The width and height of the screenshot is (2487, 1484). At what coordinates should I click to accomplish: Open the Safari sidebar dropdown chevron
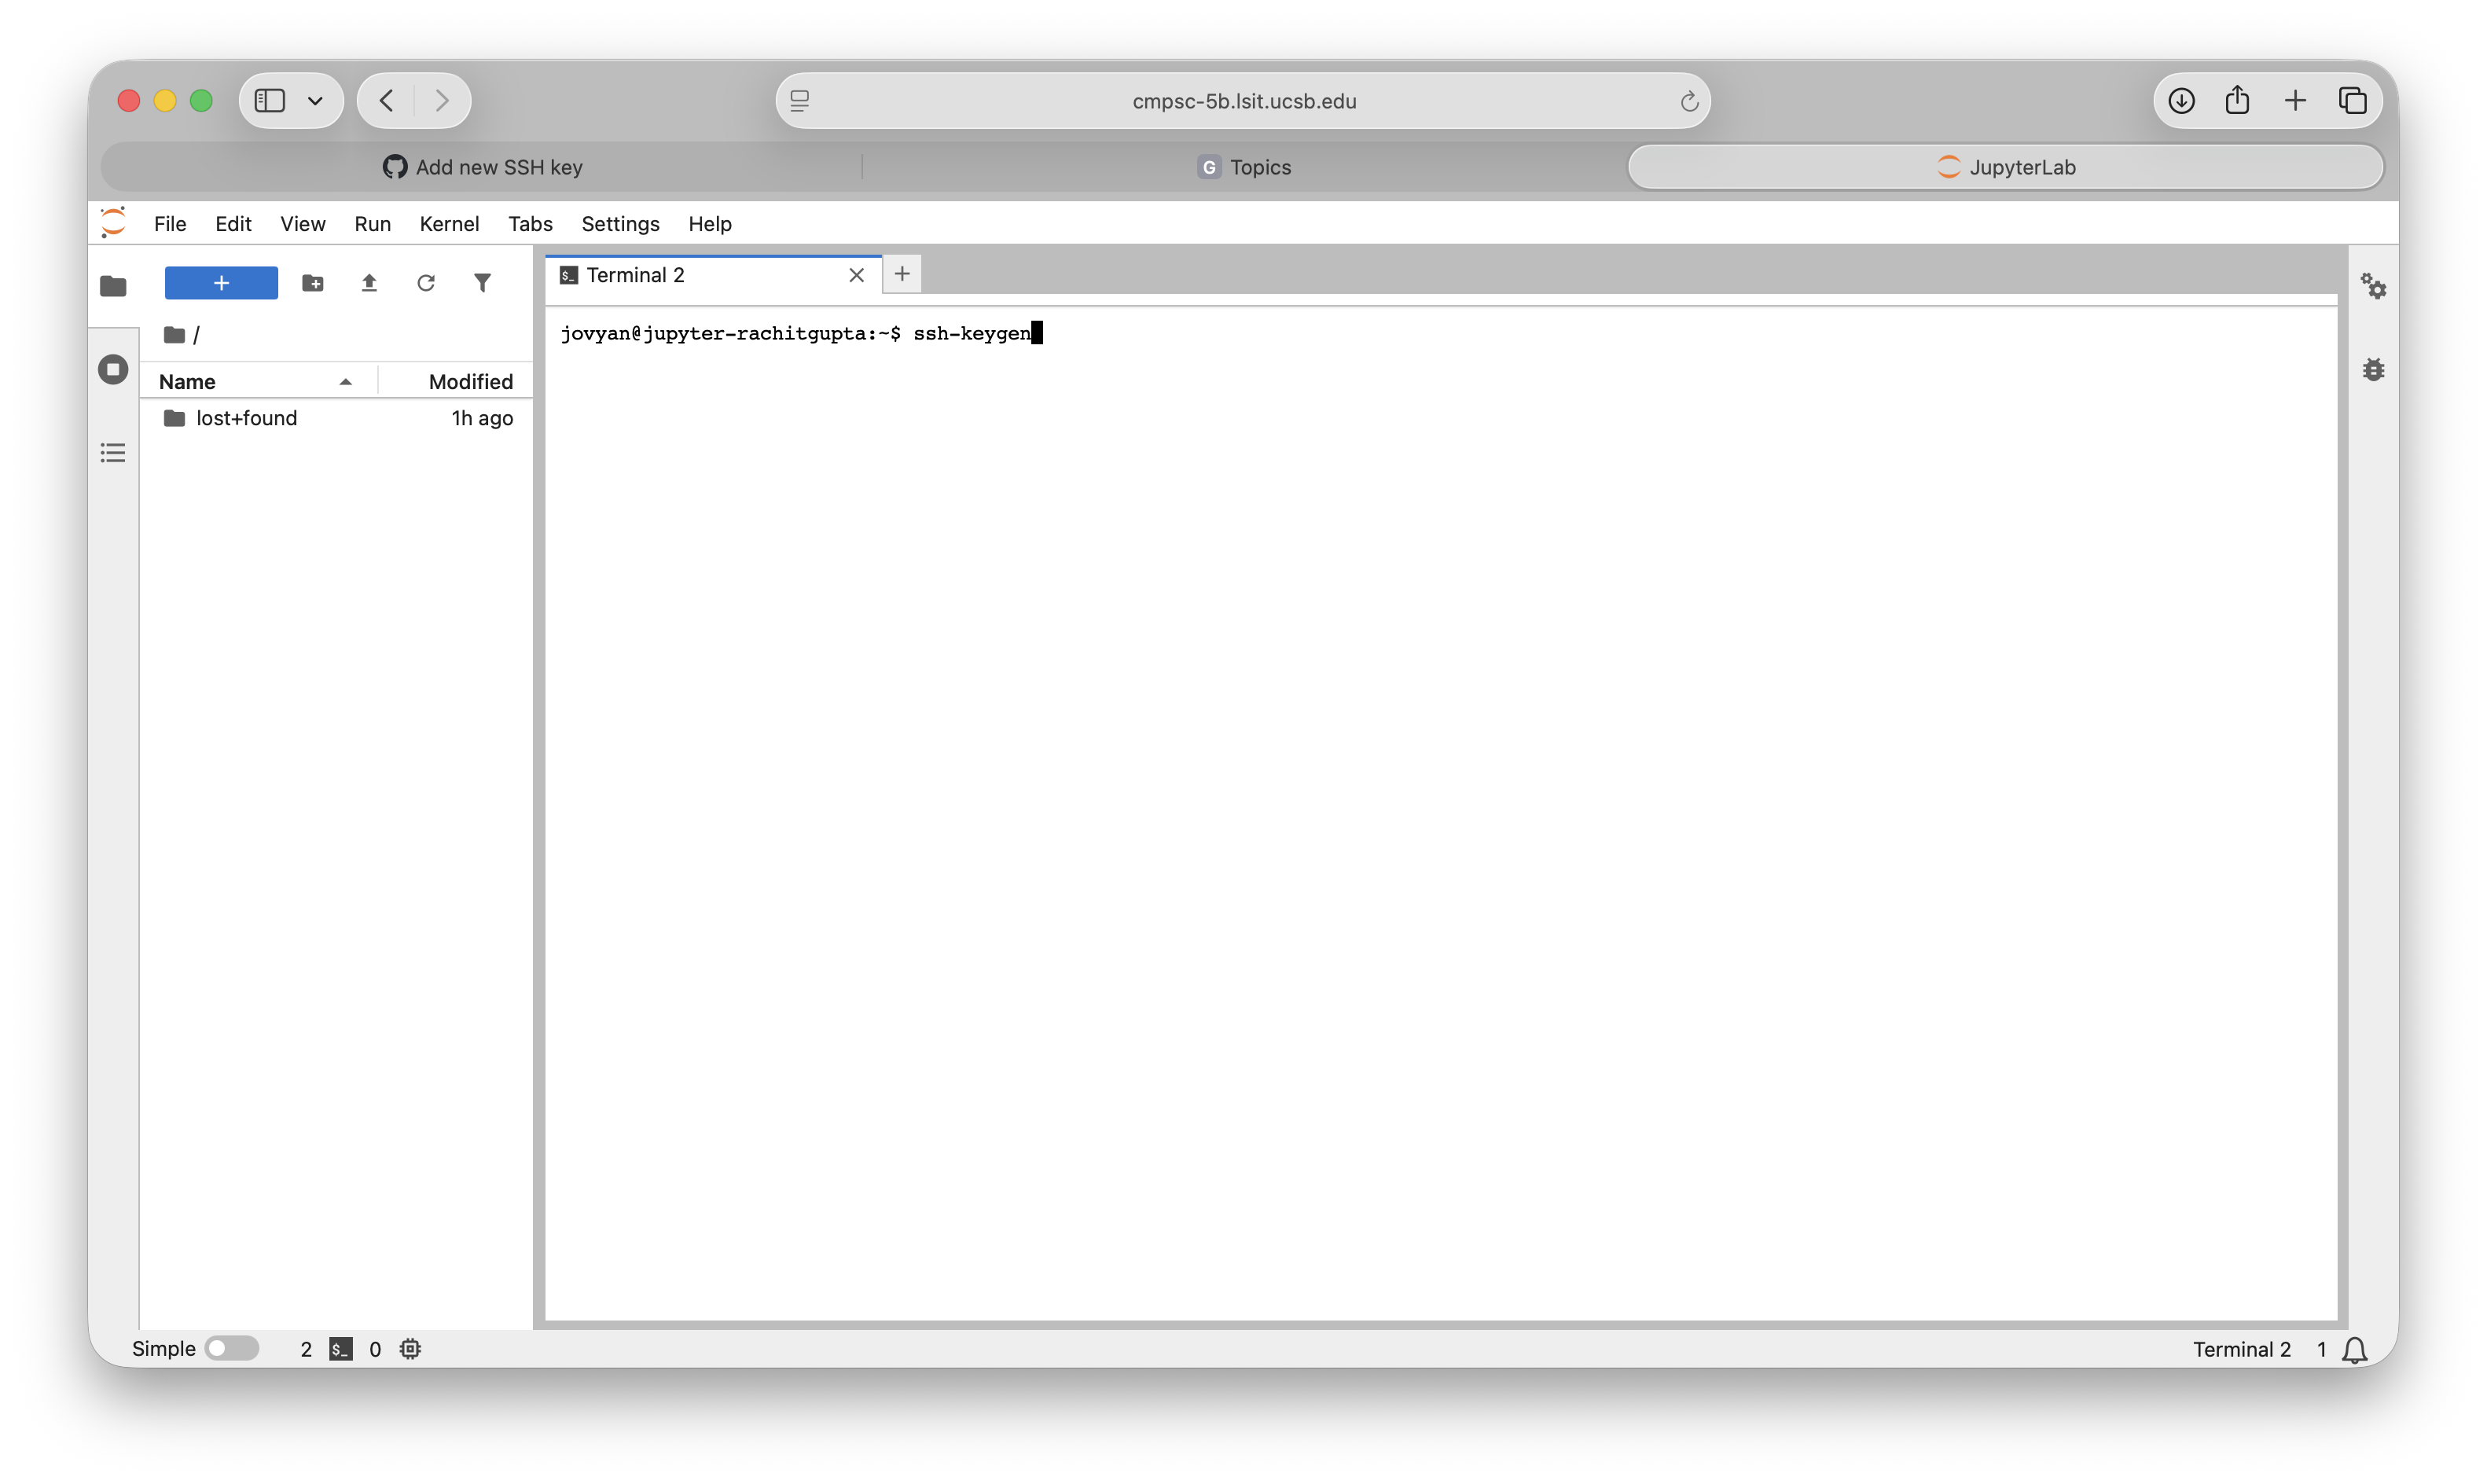click(x=316, y=100)
